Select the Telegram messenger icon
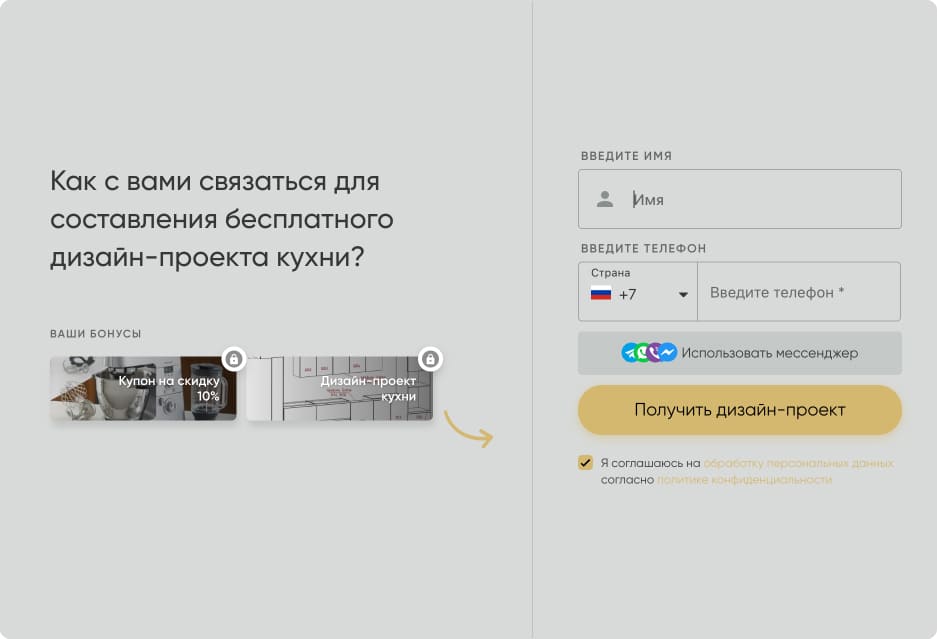The width and height of the screenshot is (937, 639). [629, 351]
